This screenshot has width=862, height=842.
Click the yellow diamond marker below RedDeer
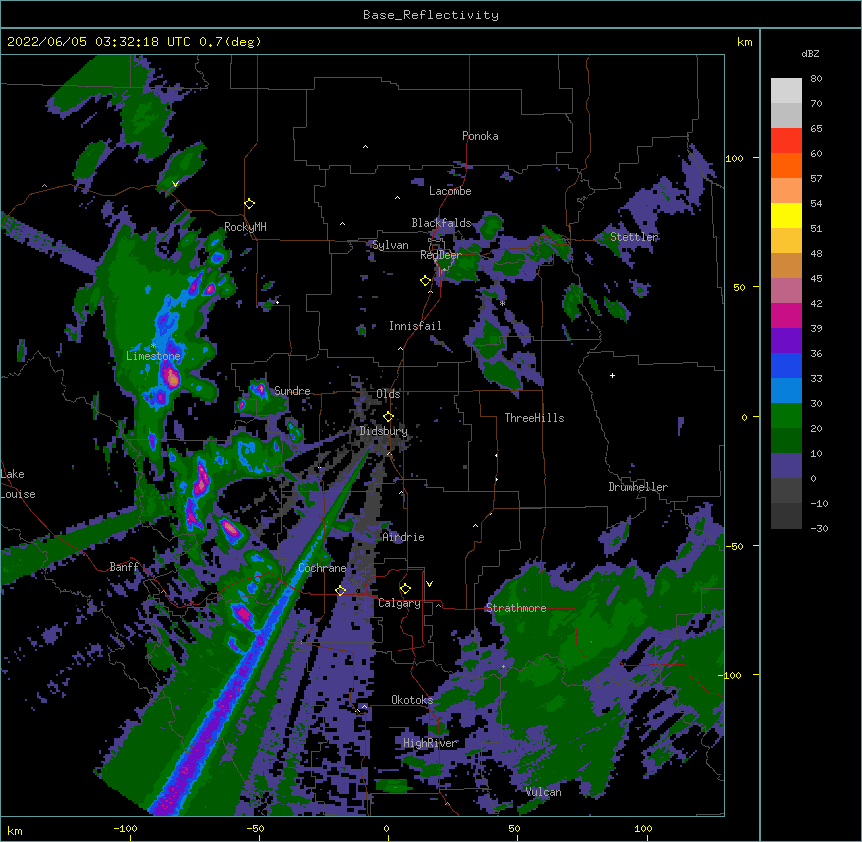[x=426, y=281]
